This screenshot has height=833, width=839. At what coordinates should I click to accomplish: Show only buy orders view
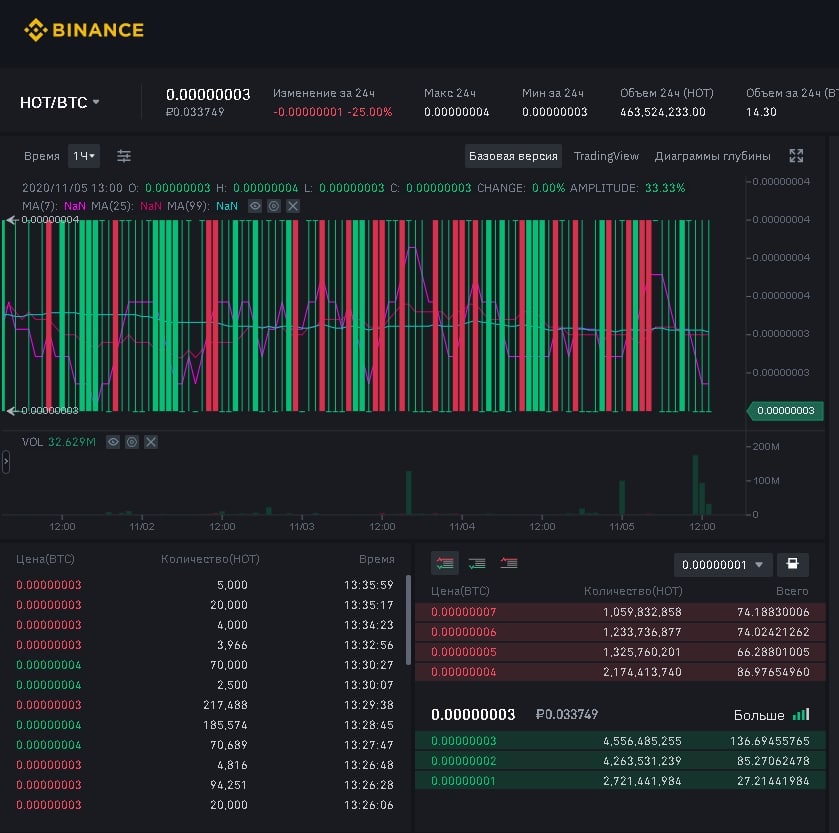(x=477, y=563)
